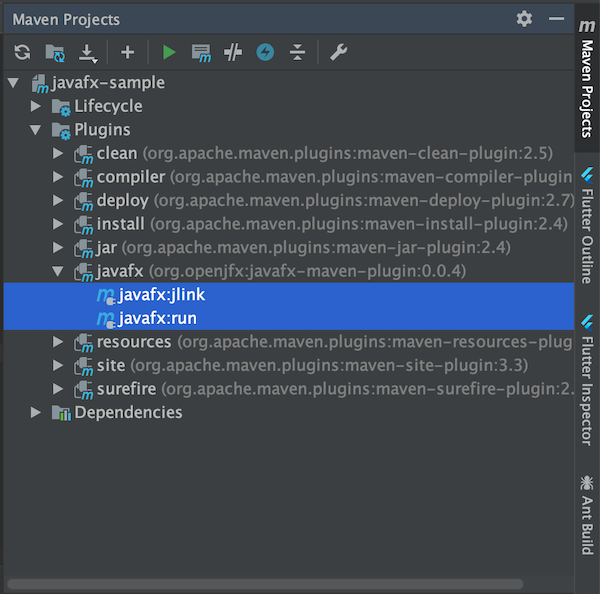The height and width of the screenshot is (594, 600).
Task: Click Add Maven Projects plus icon
Action: [127, 52]
